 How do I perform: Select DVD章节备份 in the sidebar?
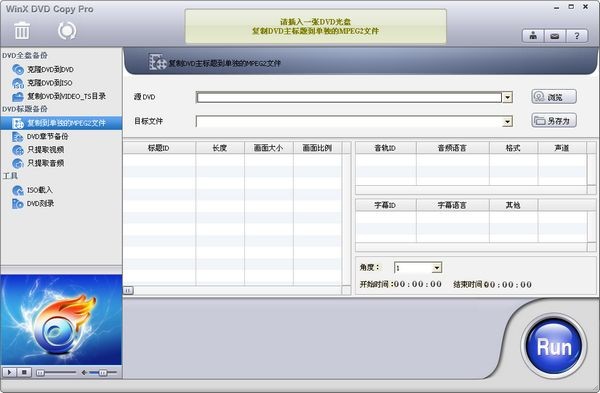[x=47, y=136]
